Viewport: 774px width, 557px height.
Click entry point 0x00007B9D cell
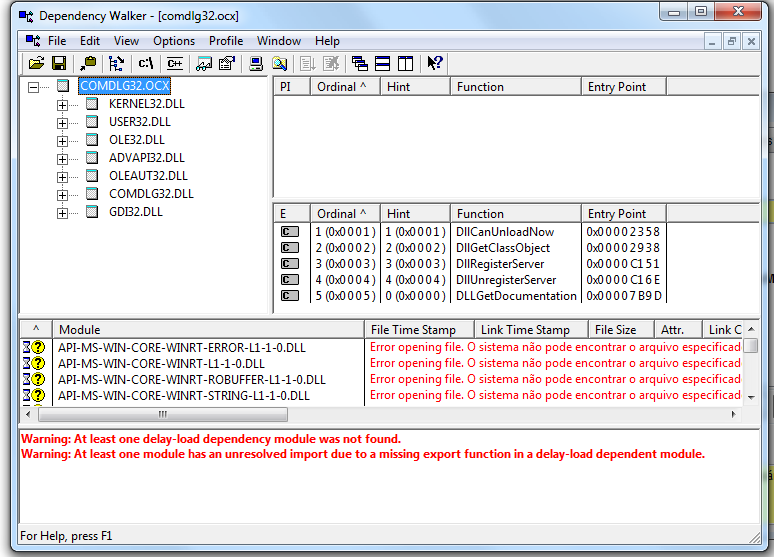click(623, 296)
